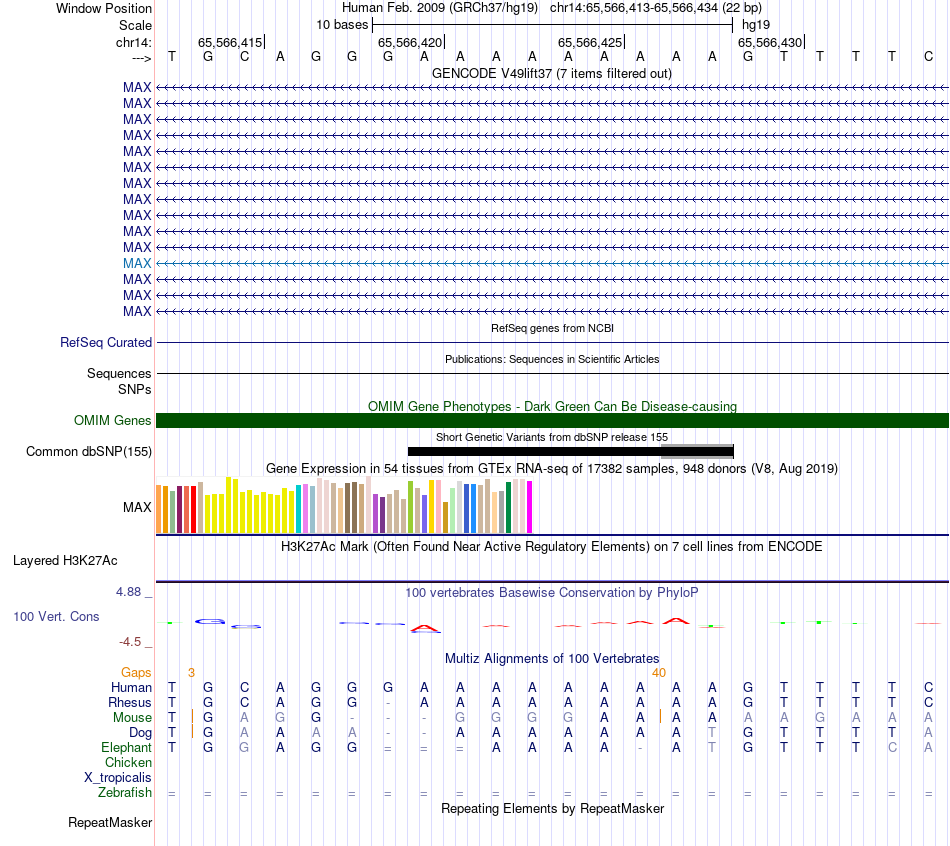Click the chr14: base position label

pyautogui.click(x=133, y=42)
